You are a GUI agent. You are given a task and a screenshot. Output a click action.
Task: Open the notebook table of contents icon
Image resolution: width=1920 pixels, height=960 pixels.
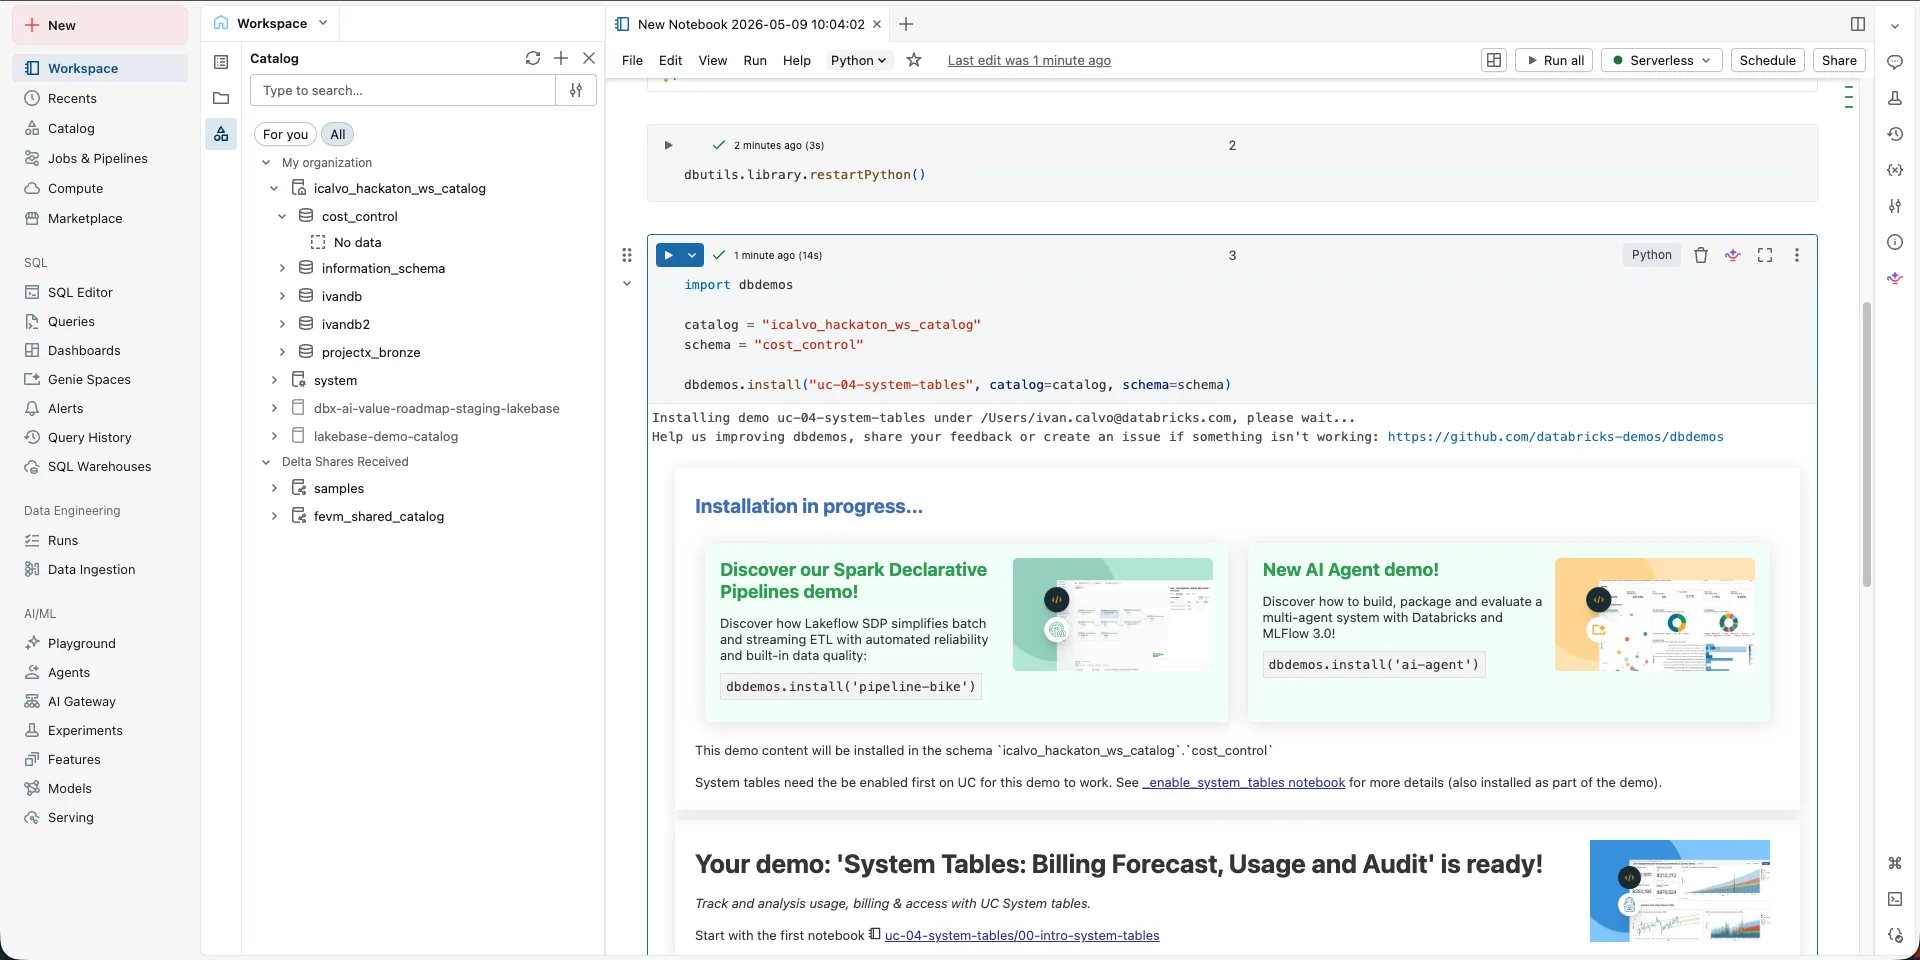point(221,62)
